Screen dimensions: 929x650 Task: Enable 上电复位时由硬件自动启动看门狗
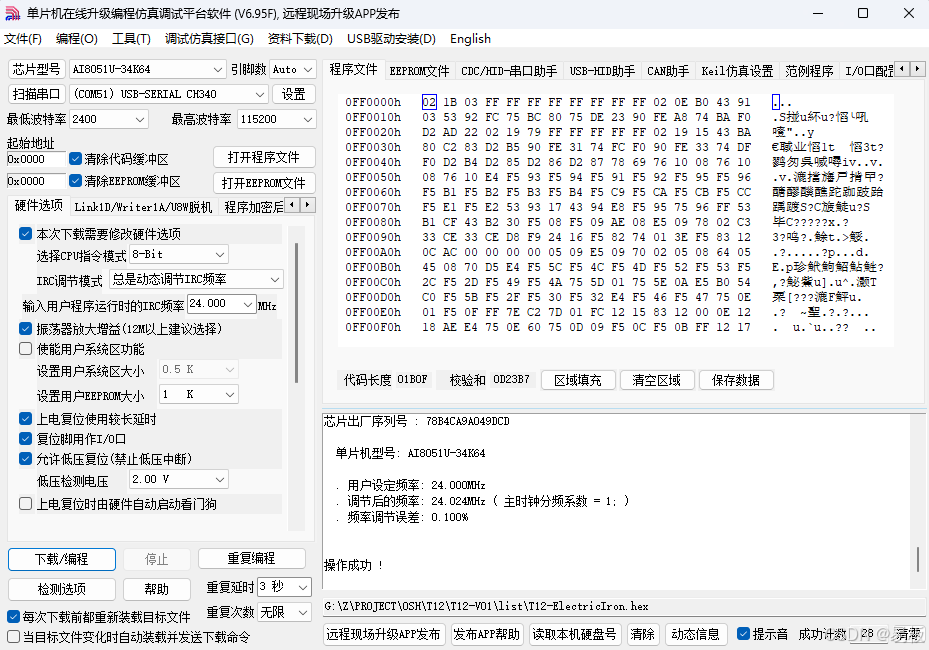(25, 504)
